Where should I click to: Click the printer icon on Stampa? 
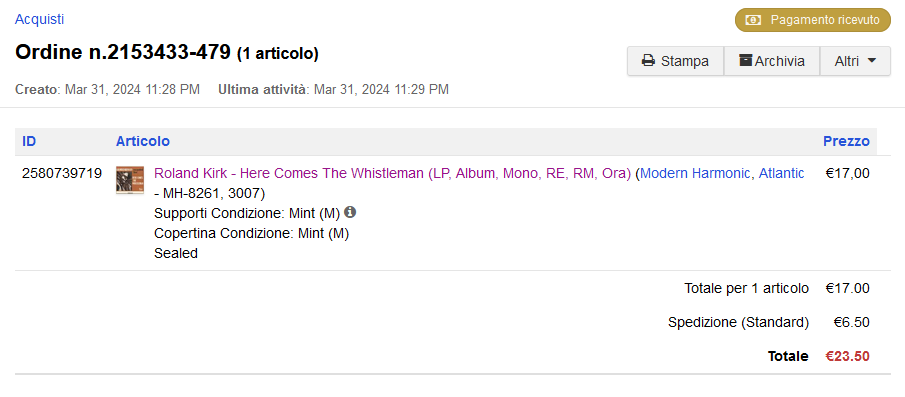(648, 61)
